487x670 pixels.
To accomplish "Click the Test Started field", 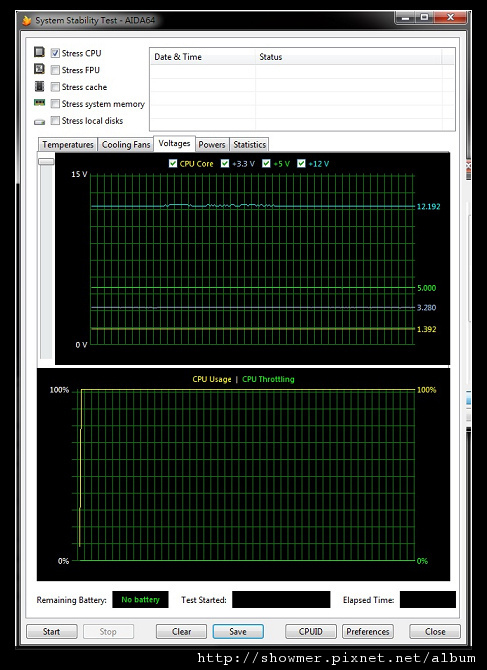I will 281,599.
